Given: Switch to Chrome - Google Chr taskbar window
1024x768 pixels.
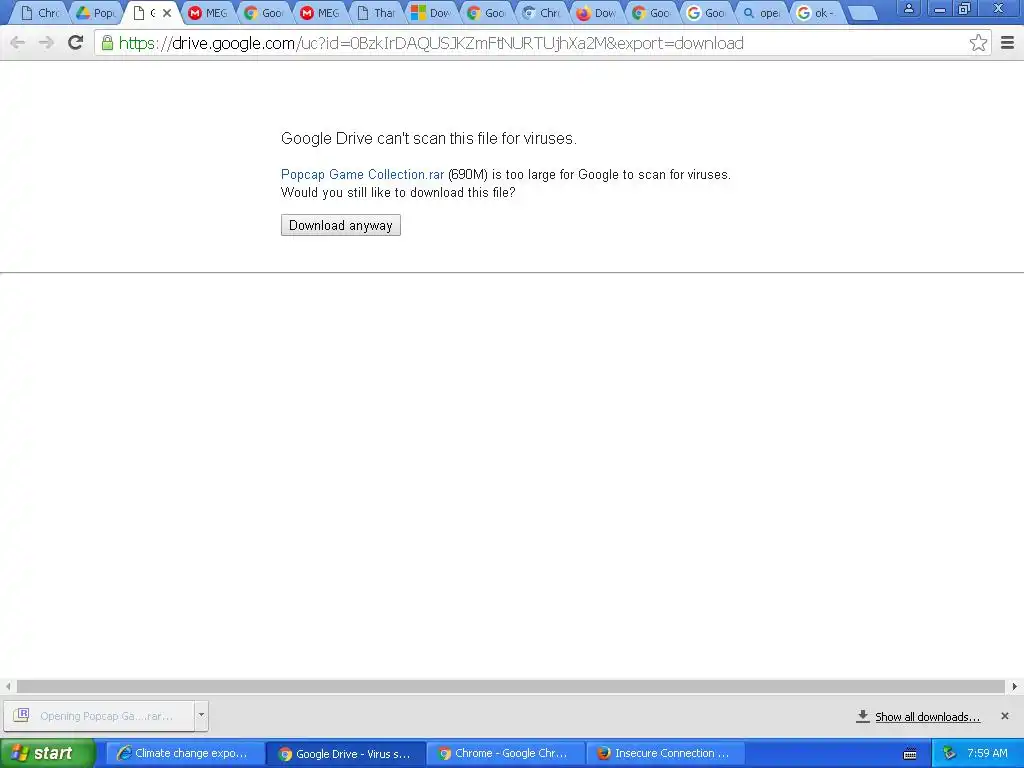Looking at the screenshot, I should click(x=505, y=753).
